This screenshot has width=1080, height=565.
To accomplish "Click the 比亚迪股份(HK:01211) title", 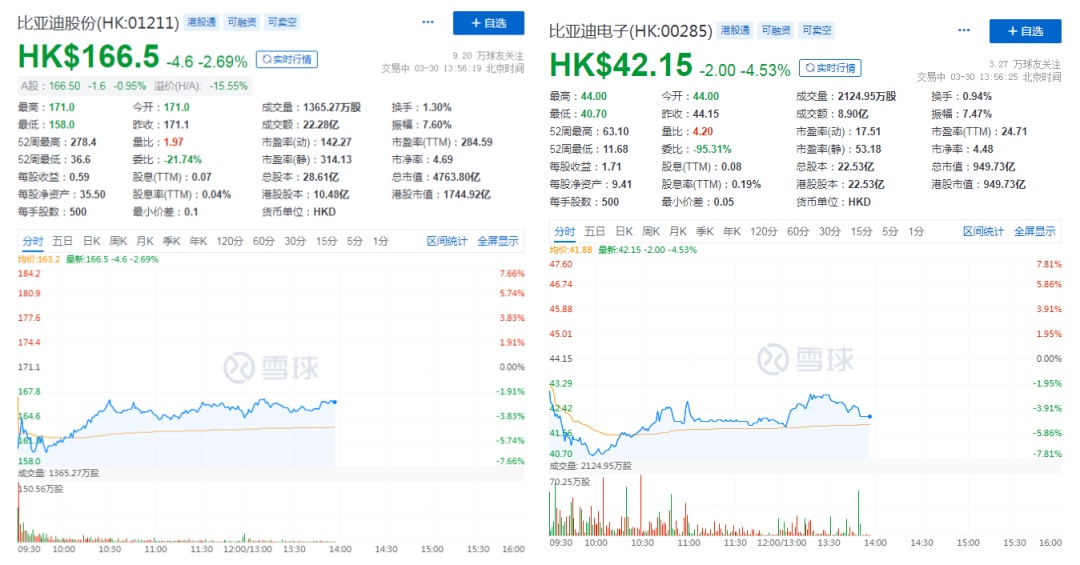I will tap(98, 23).
